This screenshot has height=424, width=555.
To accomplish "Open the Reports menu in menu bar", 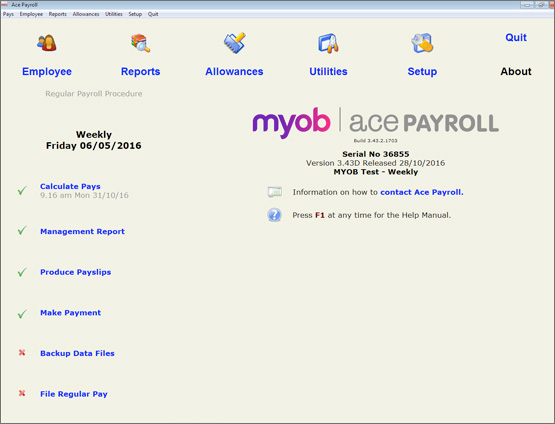I will pyautogui.click(x=58, y=14).
